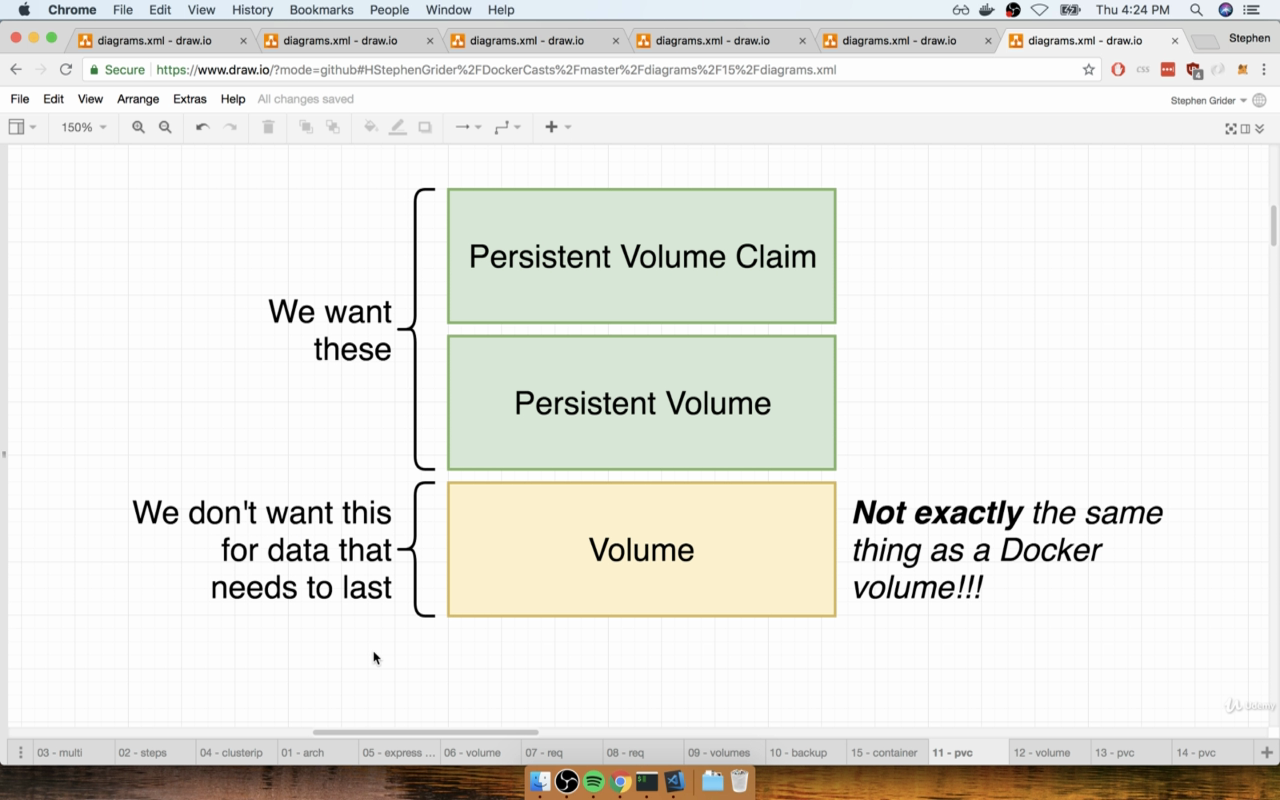Open the View menu in draw.io
The width and height of the screenshot is (1280, 800).
pos(90,99)
